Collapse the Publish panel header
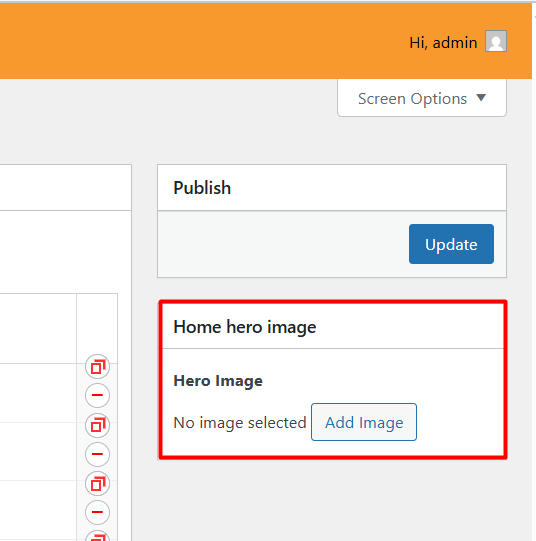 332,188
